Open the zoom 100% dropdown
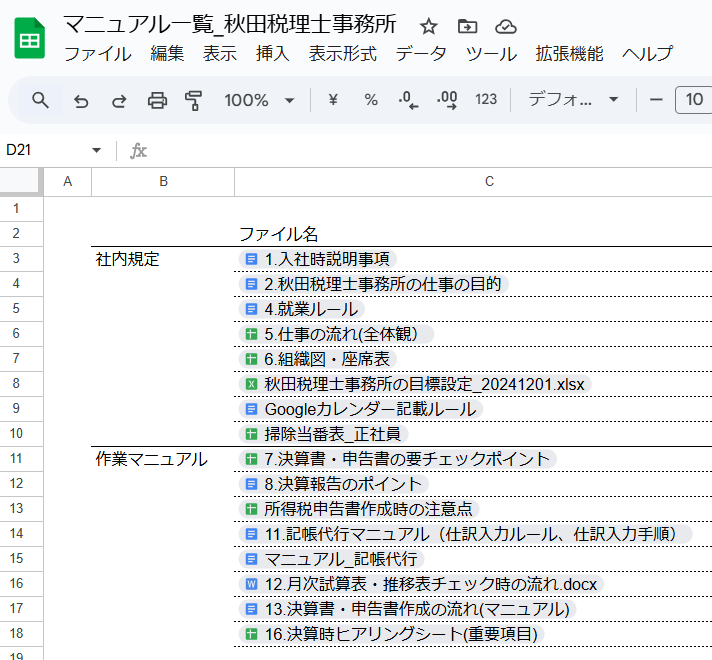Screen dimensions: 712x660 point(259,100)
